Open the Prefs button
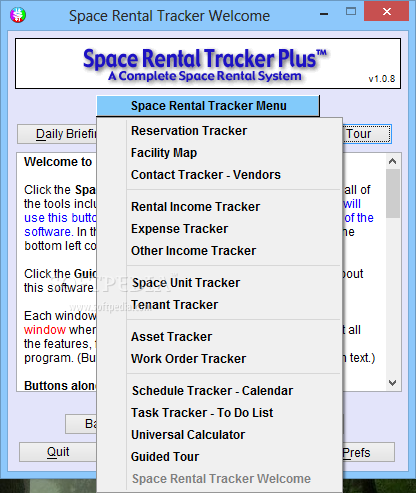 point(368,452)
